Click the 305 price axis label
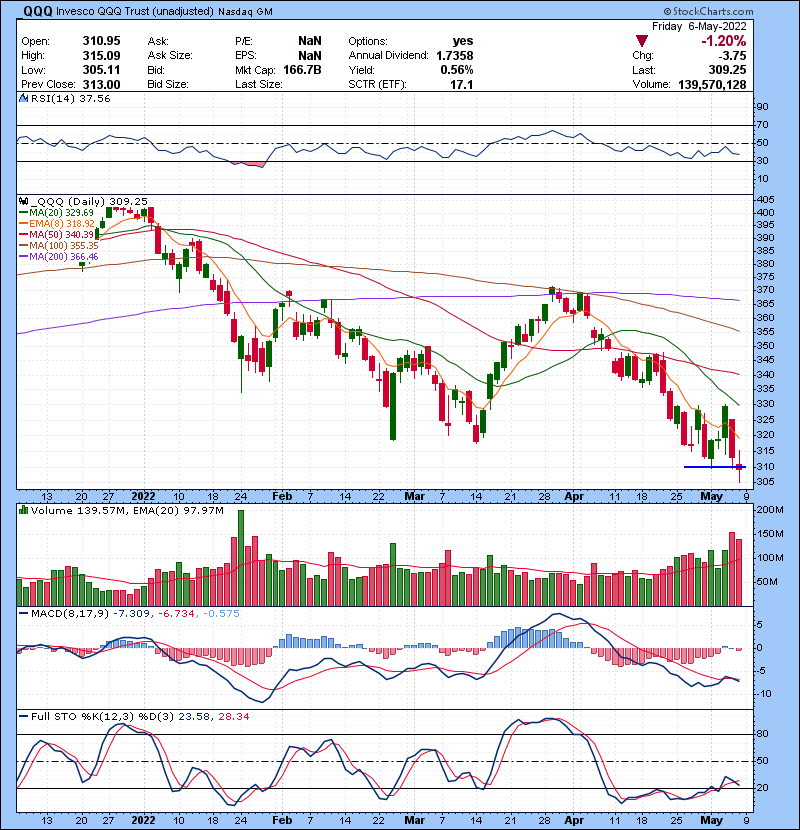 tap(766, 482)
